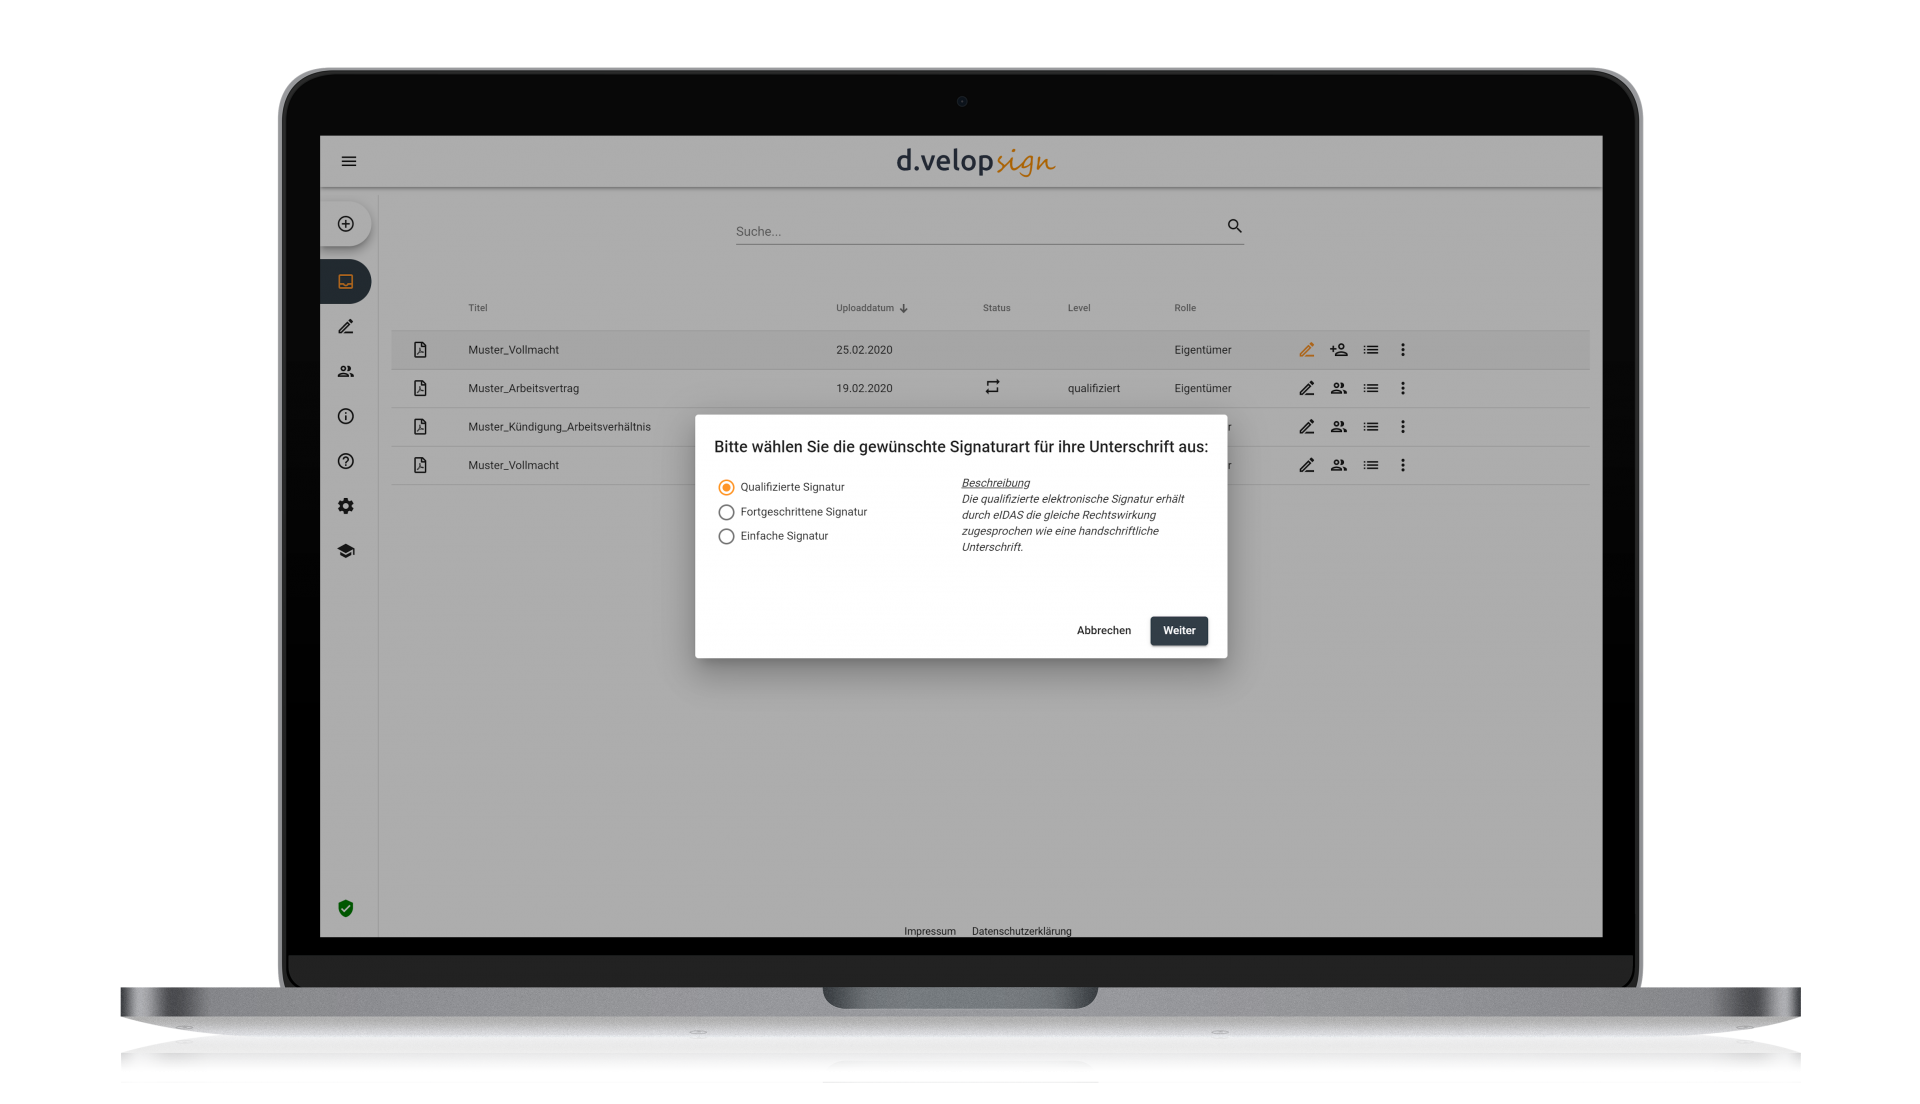Click add person icon for first Muster_Vollmacht

pyautogui.click(x=1338, y=350)
